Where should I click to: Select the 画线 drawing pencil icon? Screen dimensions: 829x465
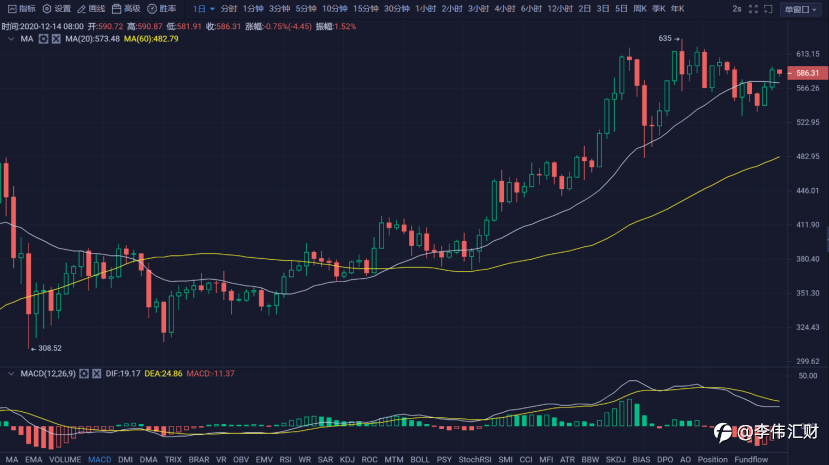[81, 9]
